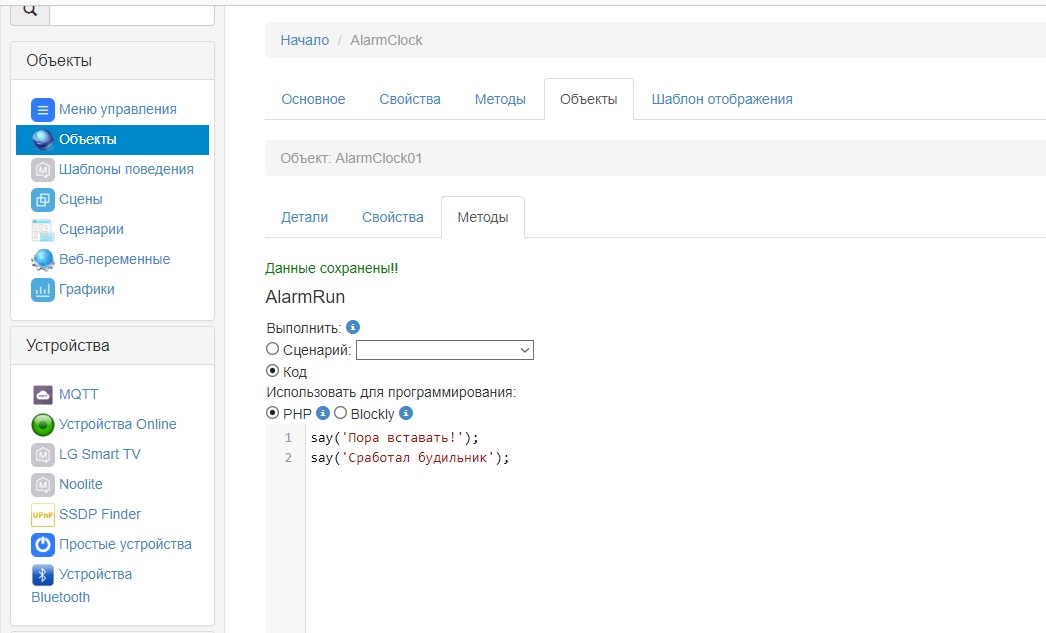Click the Начало breadcrumb link
Image resolution: width=1046 pixels, height=633 pixels.
(304, 40)
